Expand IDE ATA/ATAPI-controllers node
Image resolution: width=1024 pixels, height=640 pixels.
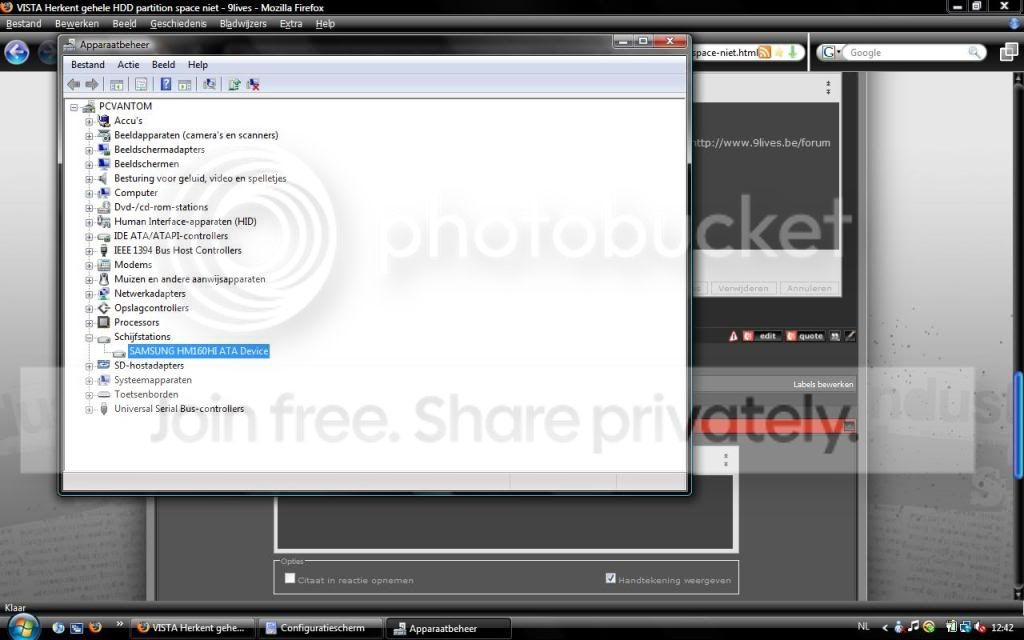[89, 236]
